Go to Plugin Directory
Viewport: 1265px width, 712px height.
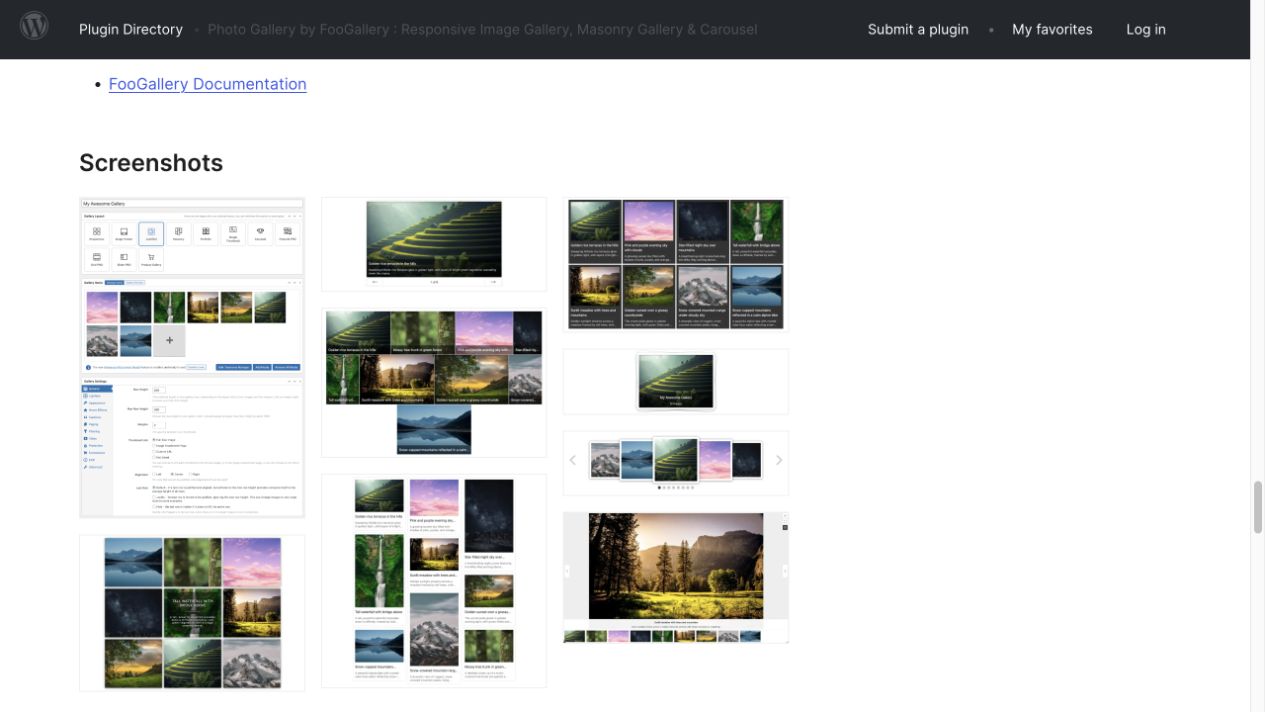(131, 29)
